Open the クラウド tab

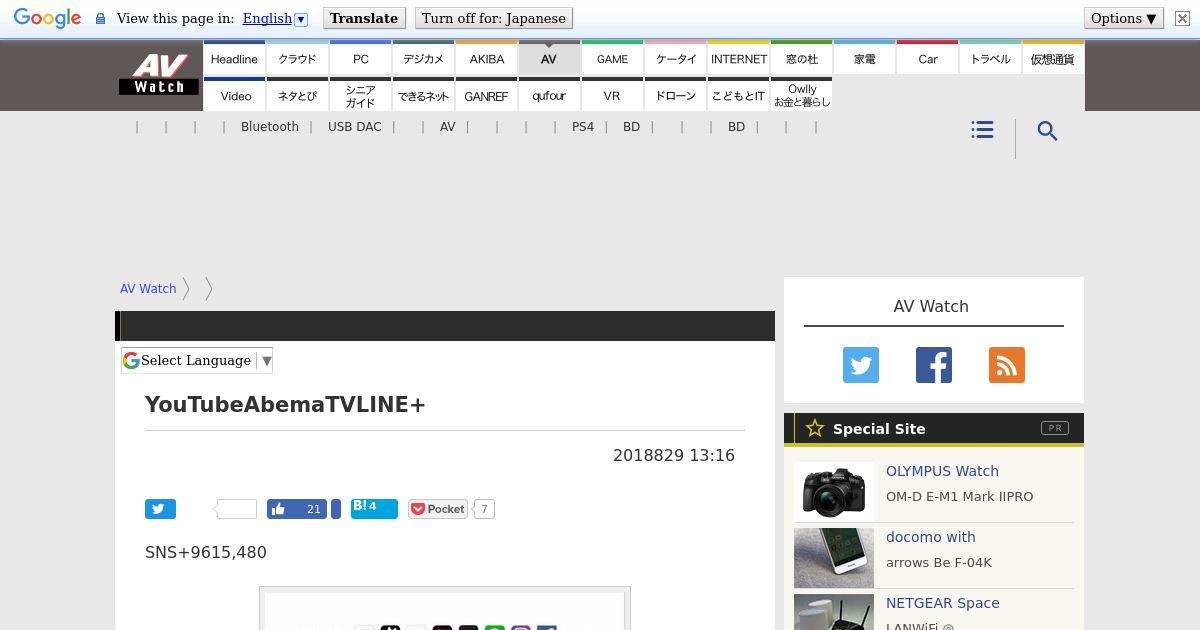click(x=297, y=59)
